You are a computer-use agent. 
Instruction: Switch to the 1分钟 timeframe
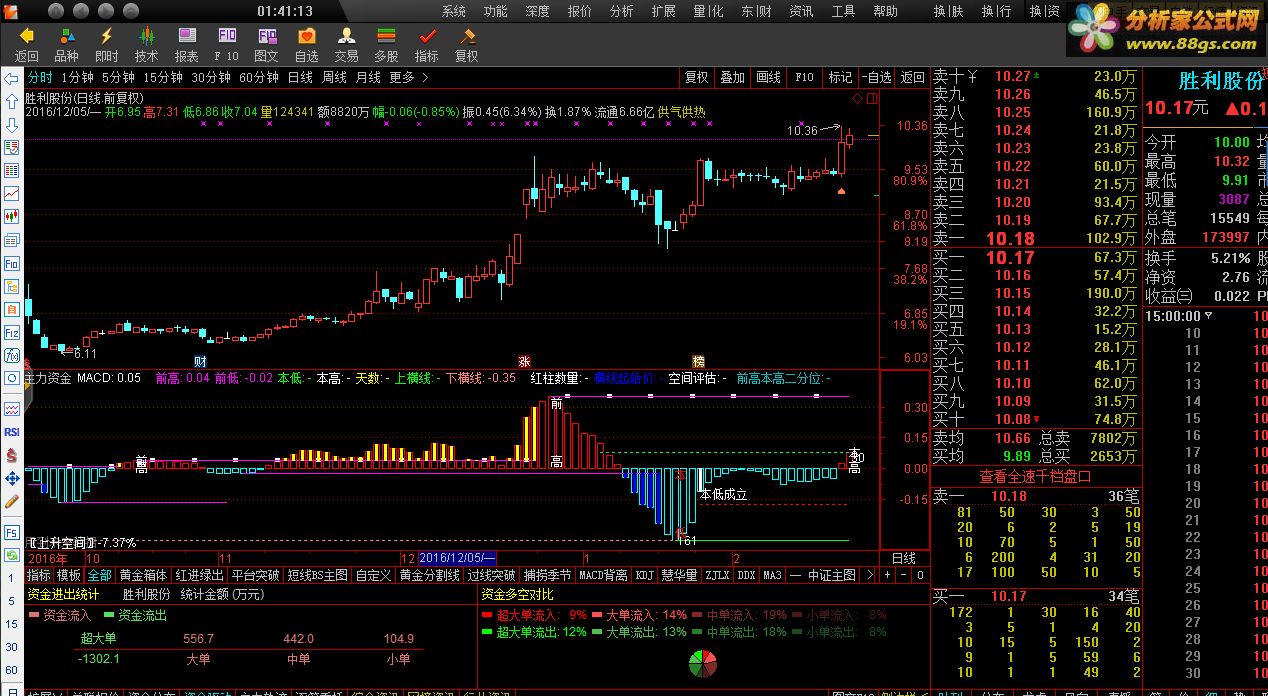click(x=77, y=77)
